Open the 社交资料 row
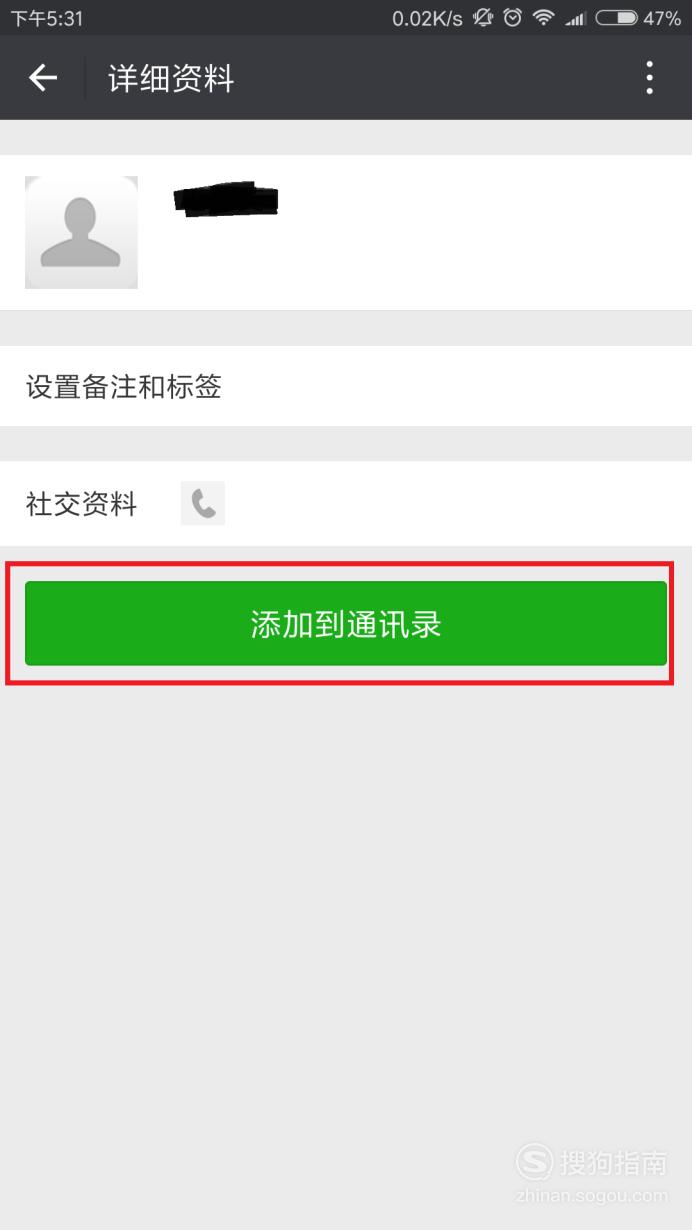692x1230 pixels. 346,503
